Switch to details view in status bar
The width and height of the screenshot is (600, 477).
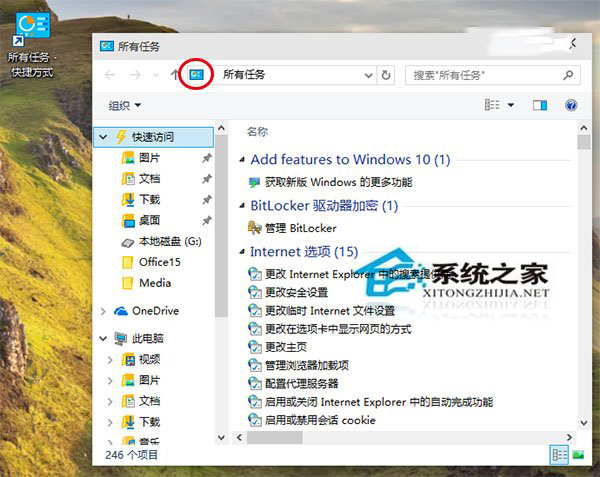pos(559,455)
